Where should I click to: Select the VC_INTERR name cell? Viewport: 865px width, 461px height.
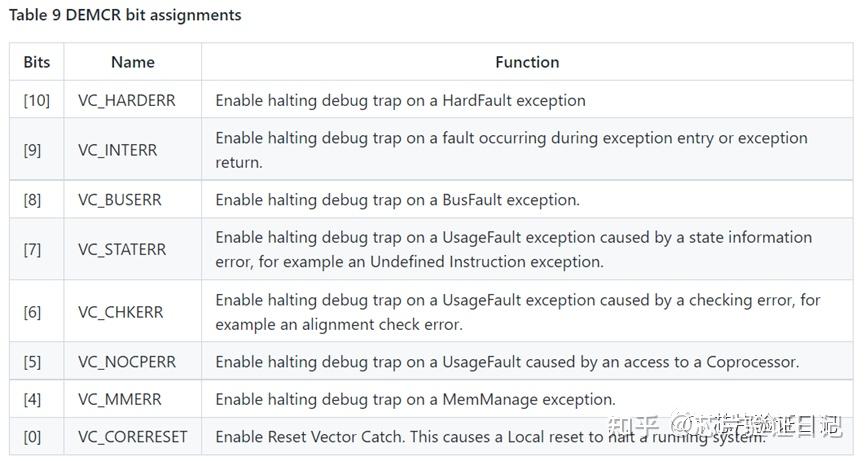(118, 150)
